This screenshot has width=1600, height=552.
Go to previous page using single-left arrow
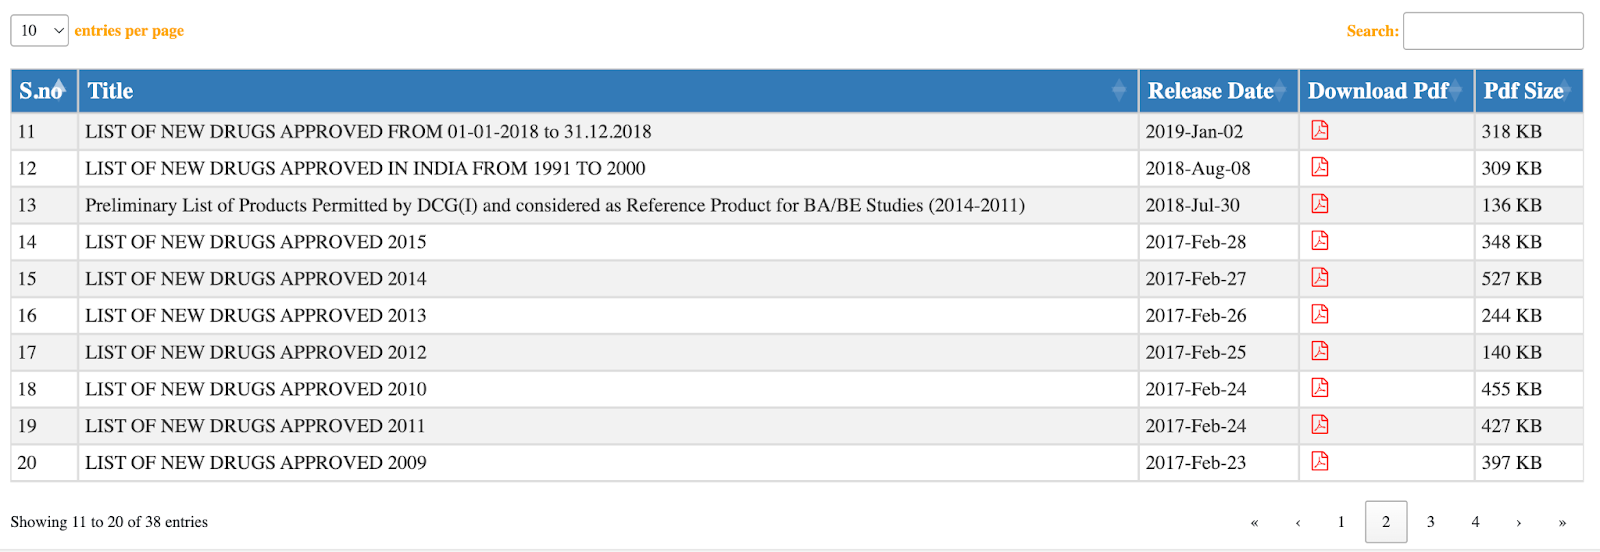[x=1298, y=522]
